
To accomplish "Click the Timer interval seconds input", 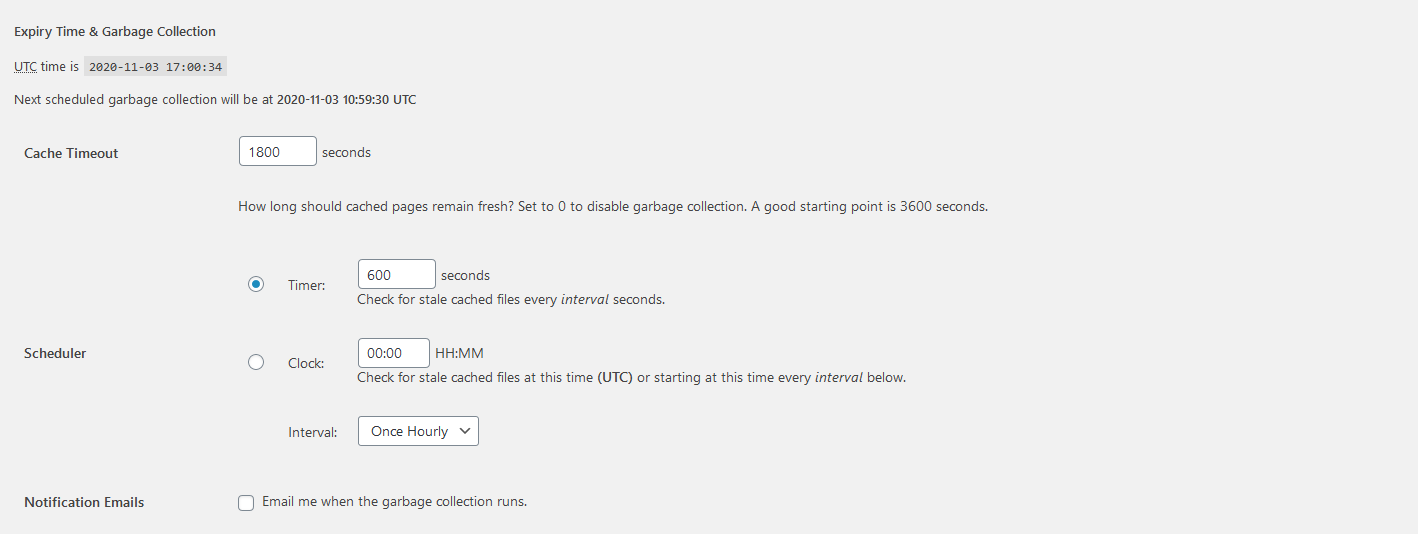I will (x=396, y=274).
